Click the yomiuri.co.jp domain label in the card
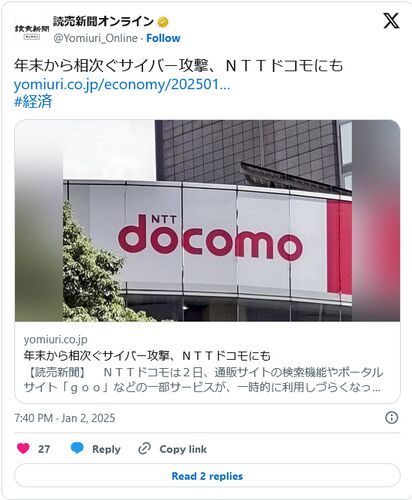The image size is (412, 500). (x=55, y=339)
